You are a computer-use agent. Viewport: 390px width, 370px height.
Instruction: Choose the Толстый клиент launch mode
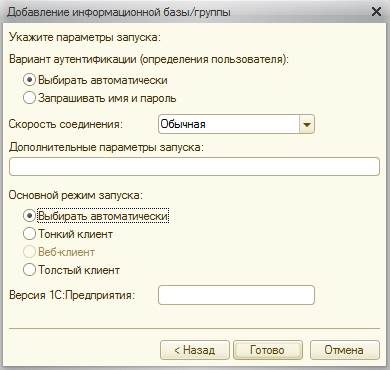tap(29, 270)
